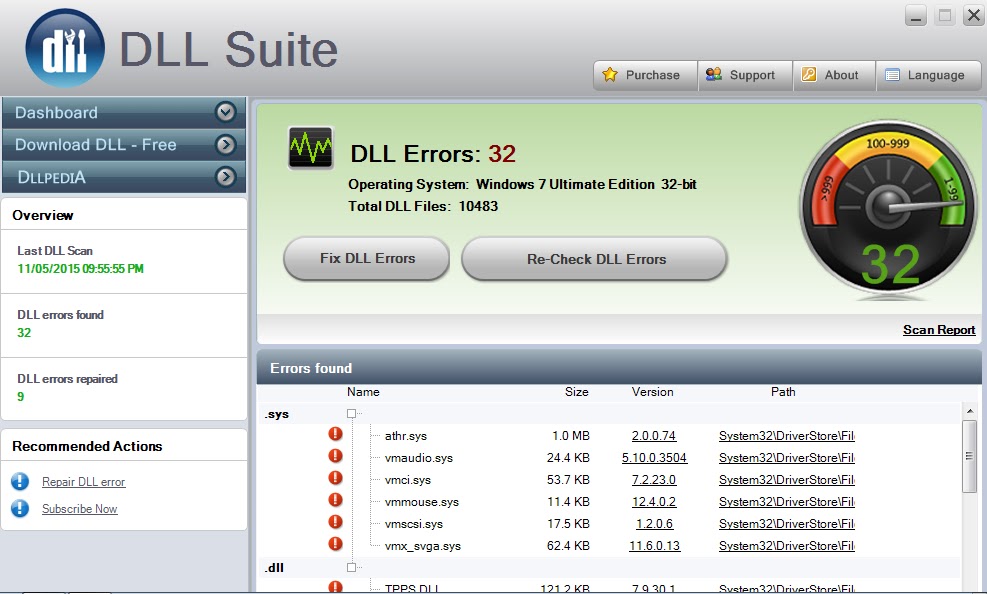This screenshot has height=594, width=987.
Task: Select the athr.sys row name
Action: (406, 436)
